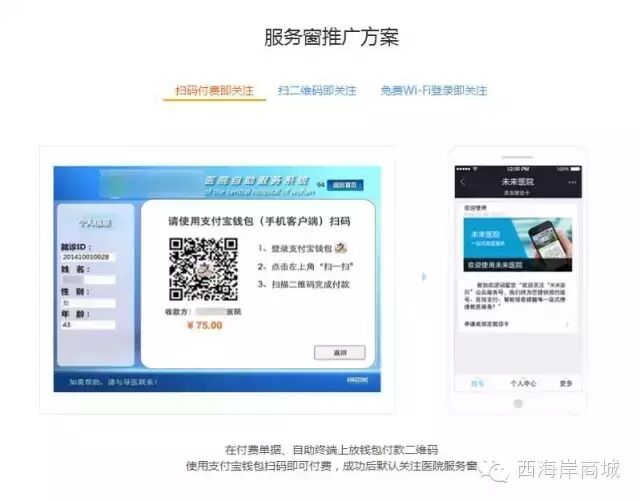The image size is (640, 501).
Task: Click the 返回首页 button in hospital header
Action: coord(344,185)
